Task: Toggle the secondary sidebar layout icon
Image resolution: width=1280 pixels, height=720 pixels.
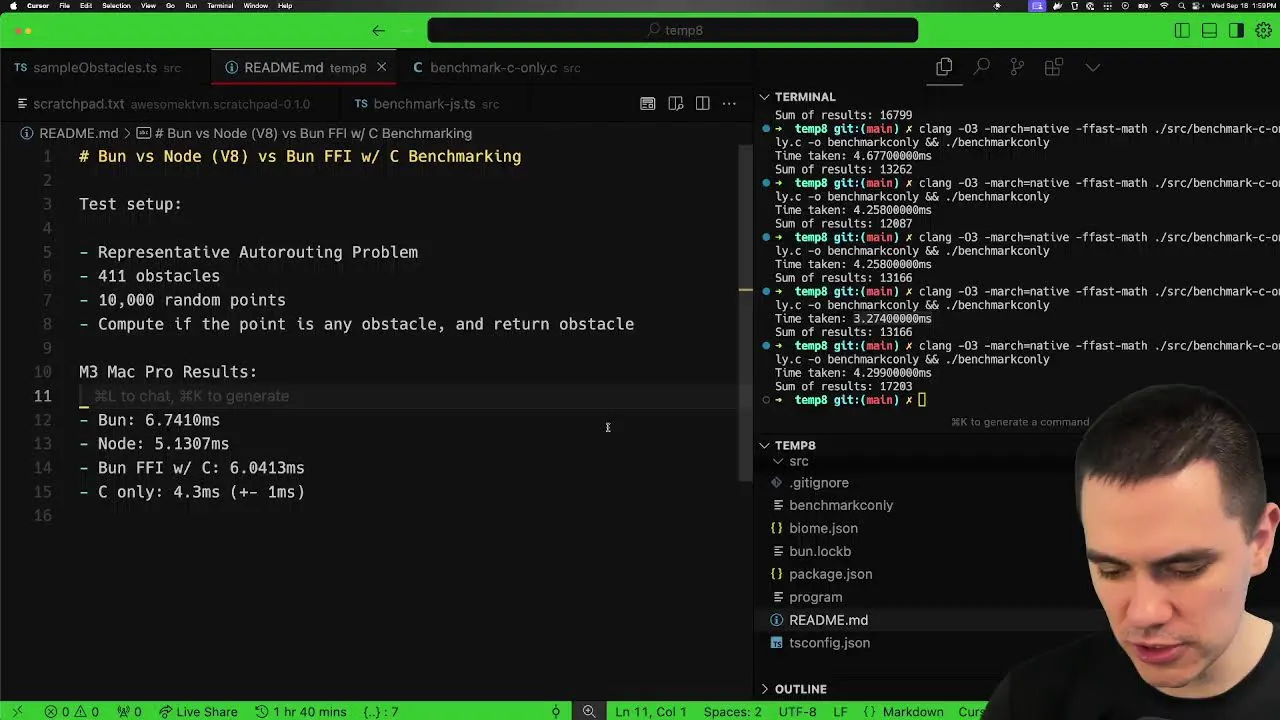Action: 1236,30
